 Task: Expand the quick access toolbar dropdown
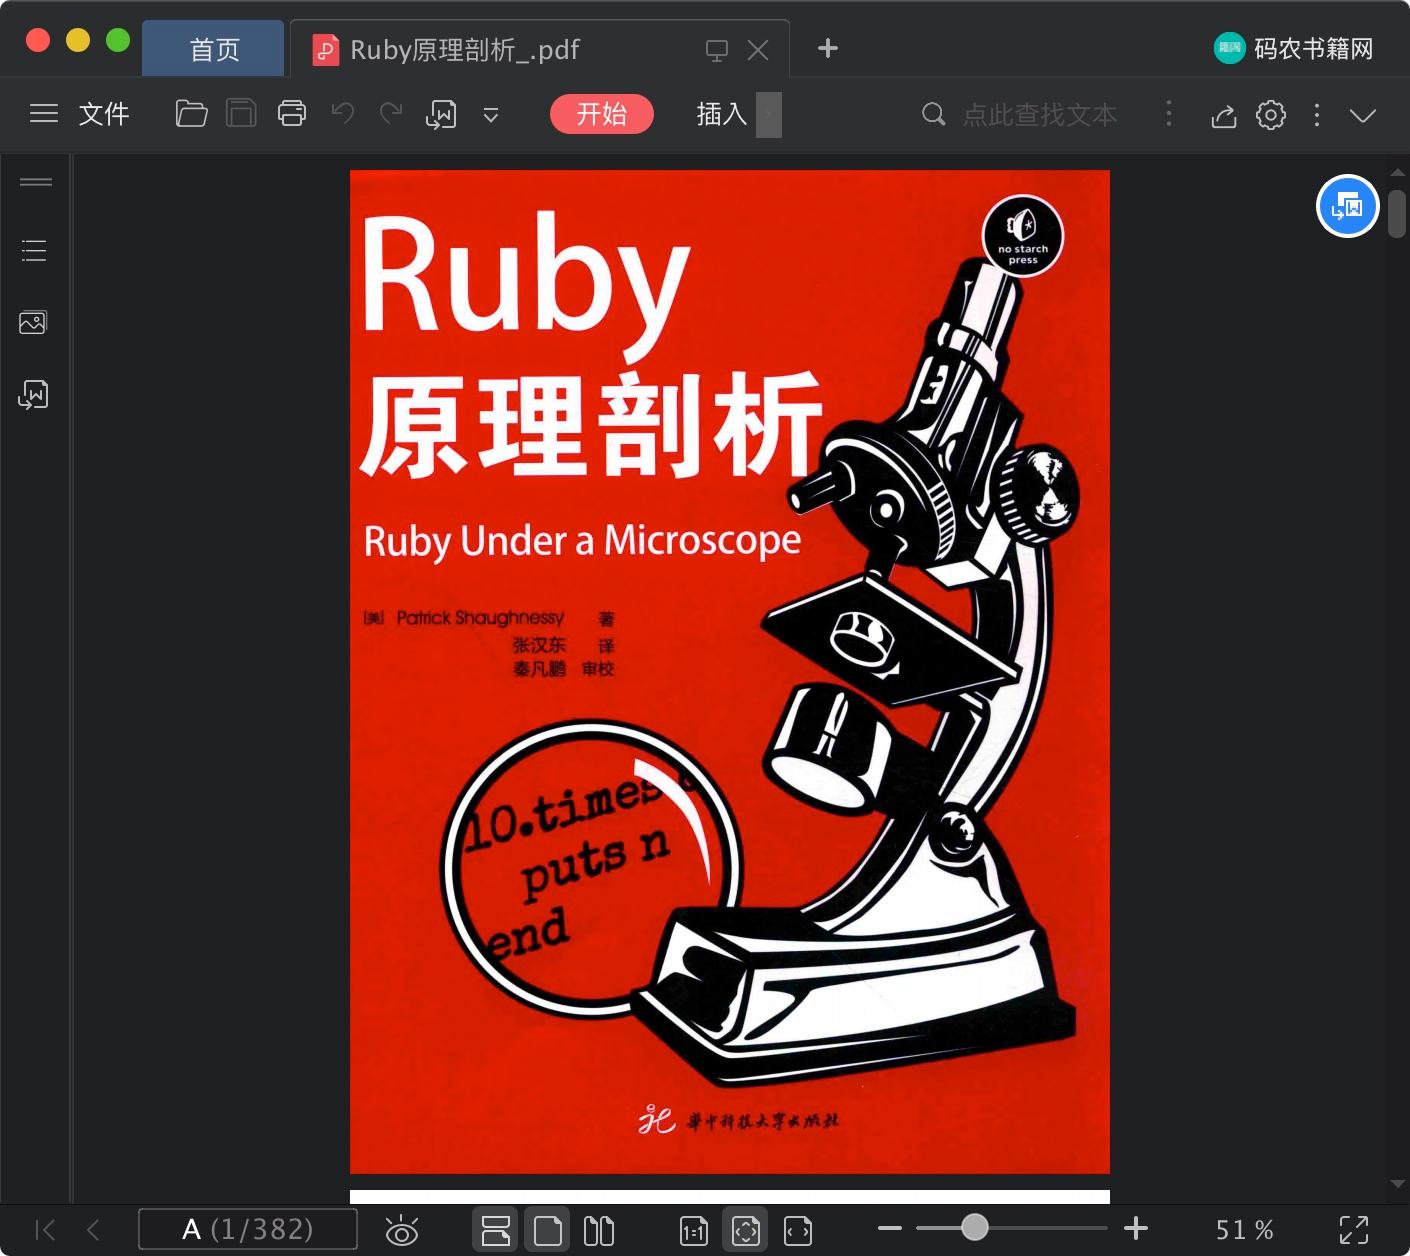[x=491, y=115]
